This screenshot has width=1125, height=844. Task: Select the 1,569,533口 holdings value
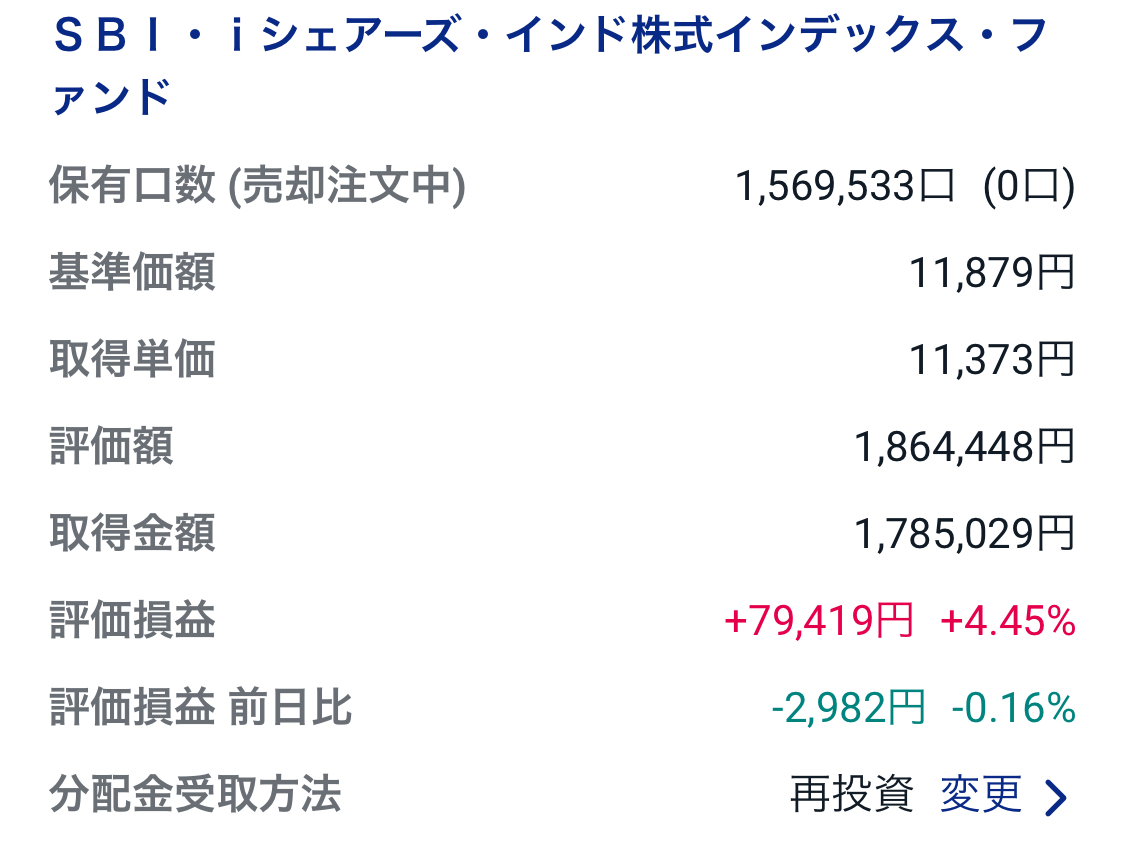tap(845, 186)
